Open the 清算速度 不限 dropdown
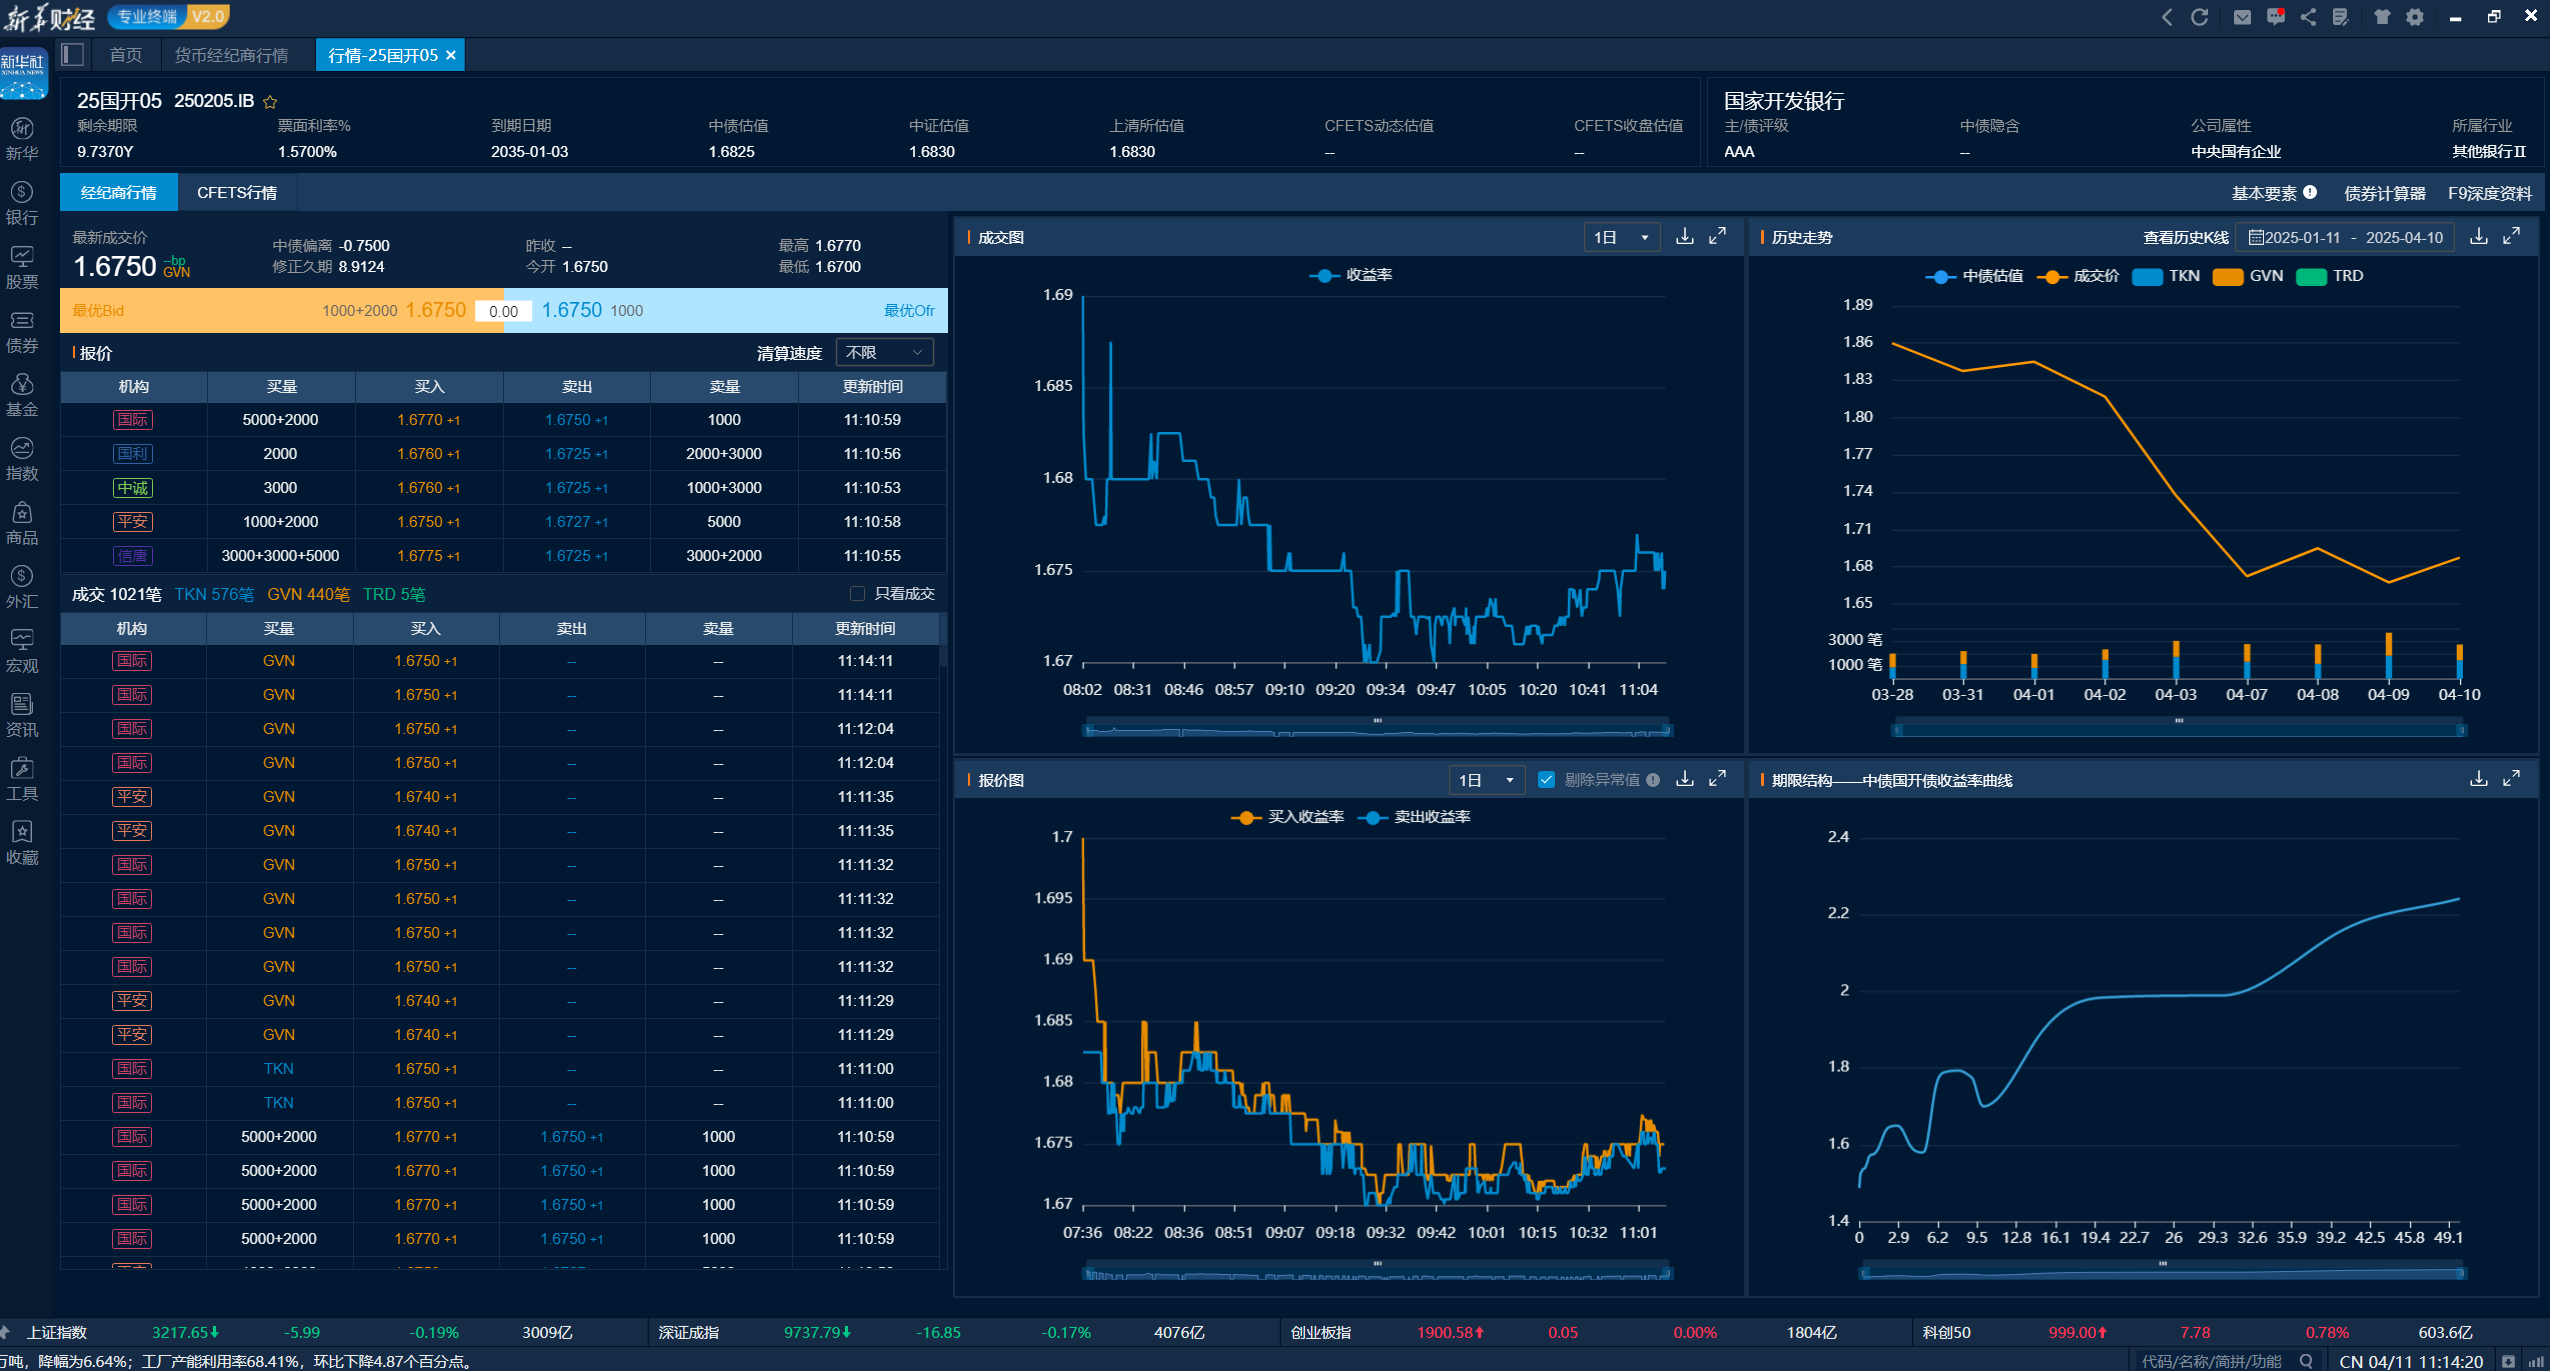Screen dimensions: 2550x1371 [x=884, y=353]
